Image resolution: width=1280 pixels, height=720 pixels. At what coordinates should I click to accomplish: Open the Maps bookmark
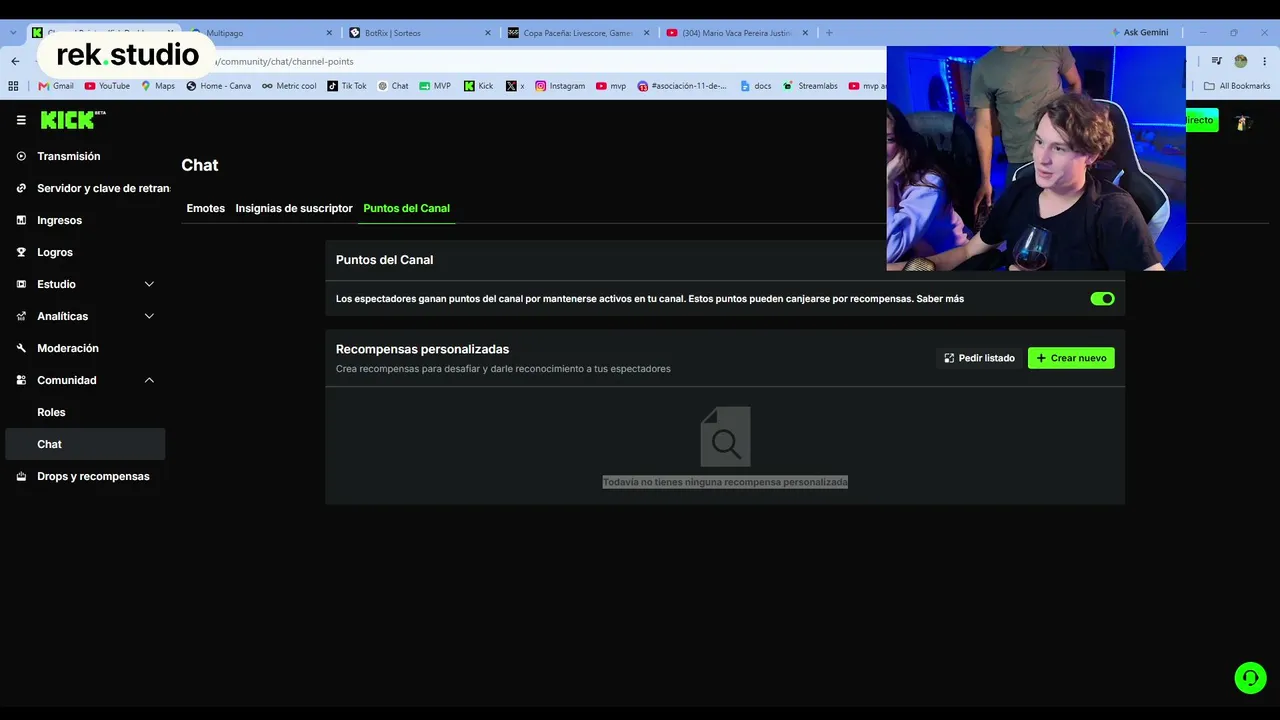158,86
